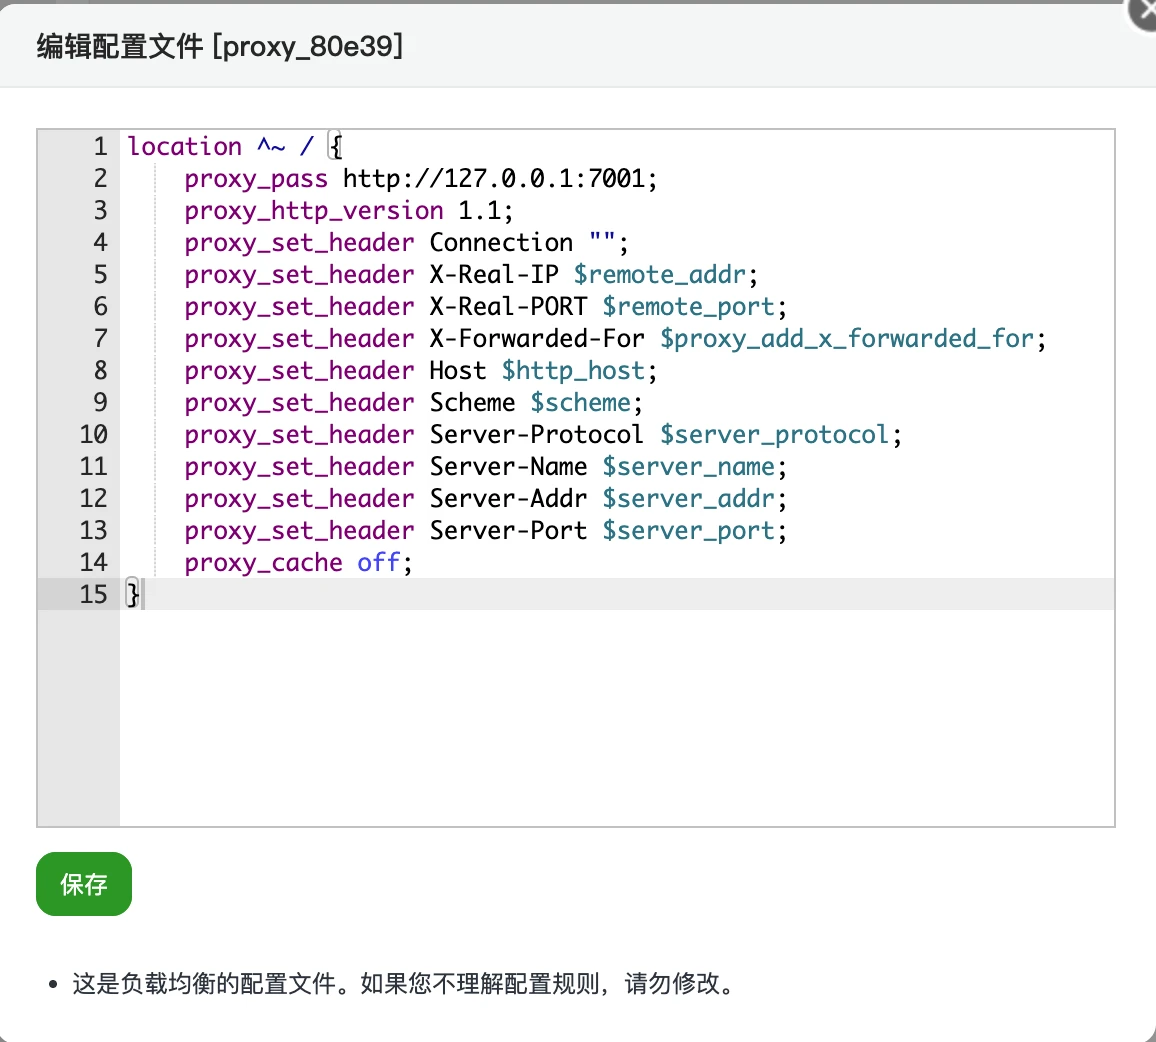Click the $http_host variable
Screen dimensions: 1156x1042
[x=574, y=371]
